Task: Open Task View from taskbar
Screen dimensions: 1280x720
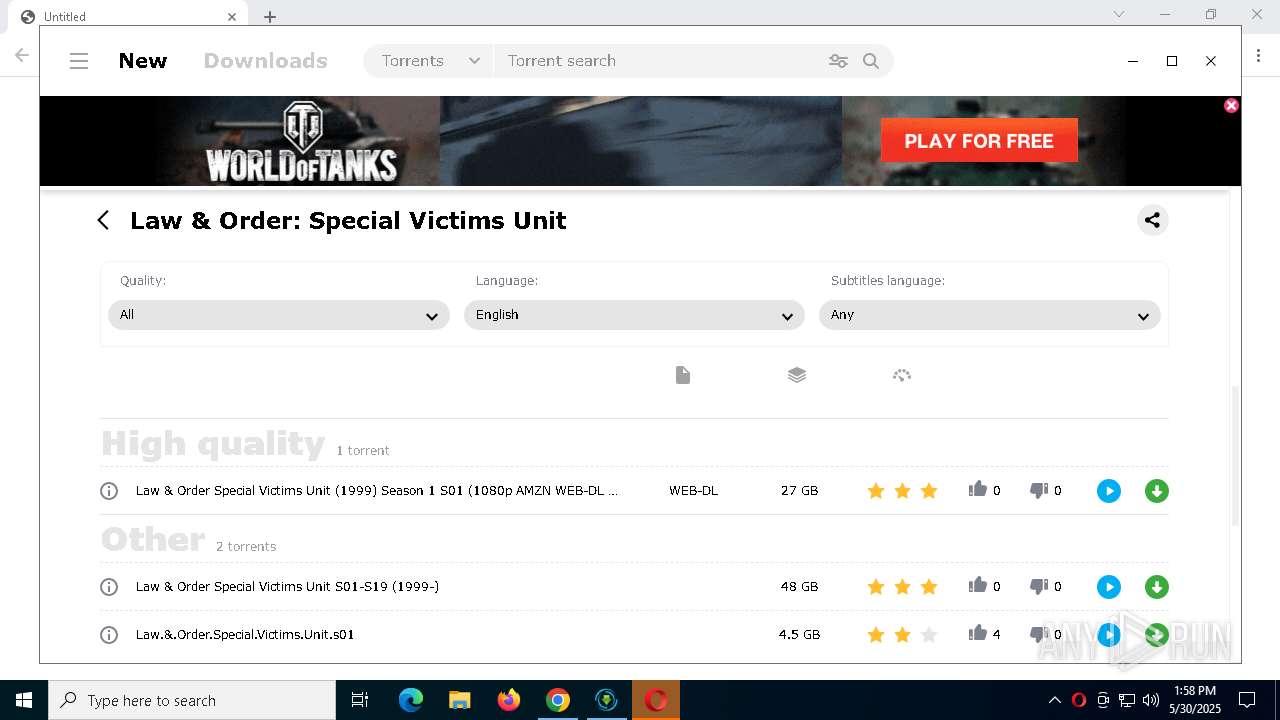Action: tap(360, 700)
